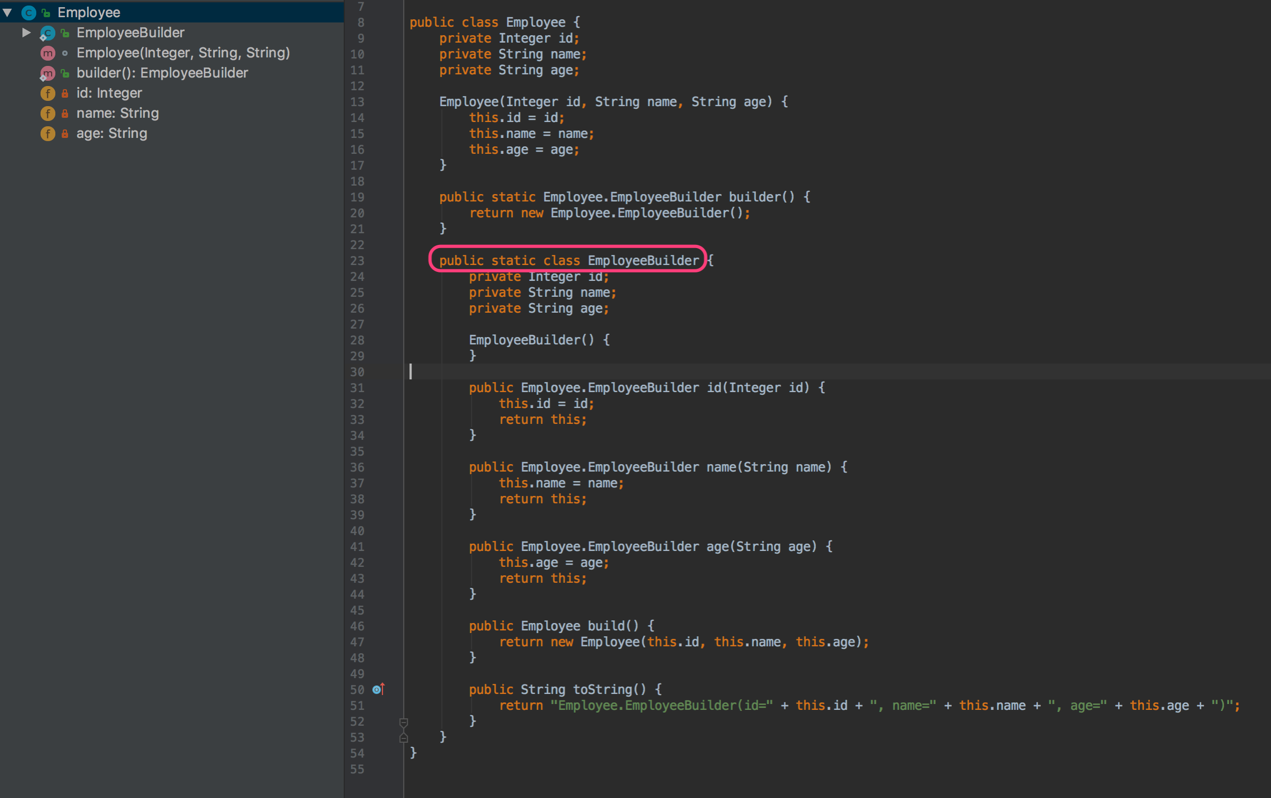
Task: Click line number 23 in the gutter
Action: [x=357, y=261]
